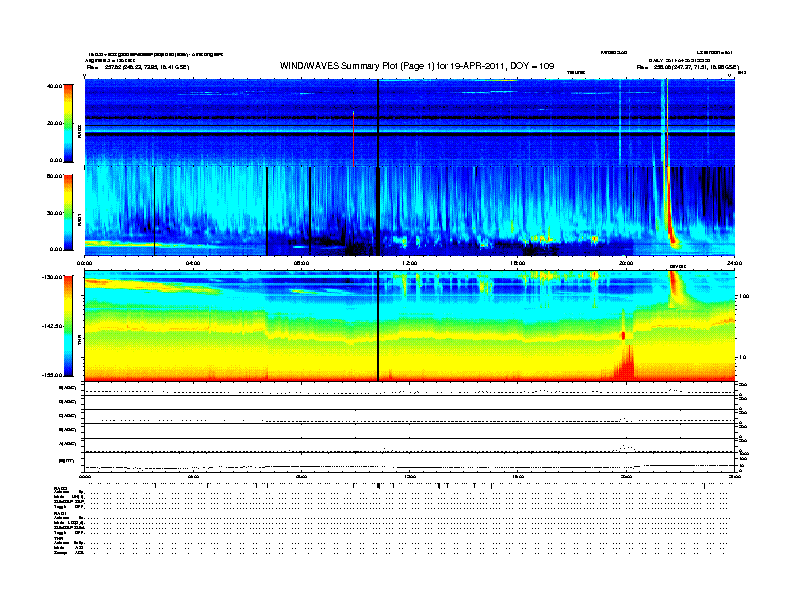This screenshot has width=792, height=612.
Task: Click the yellow-red drifting band at TNR top-left
Action: (152, 286)
